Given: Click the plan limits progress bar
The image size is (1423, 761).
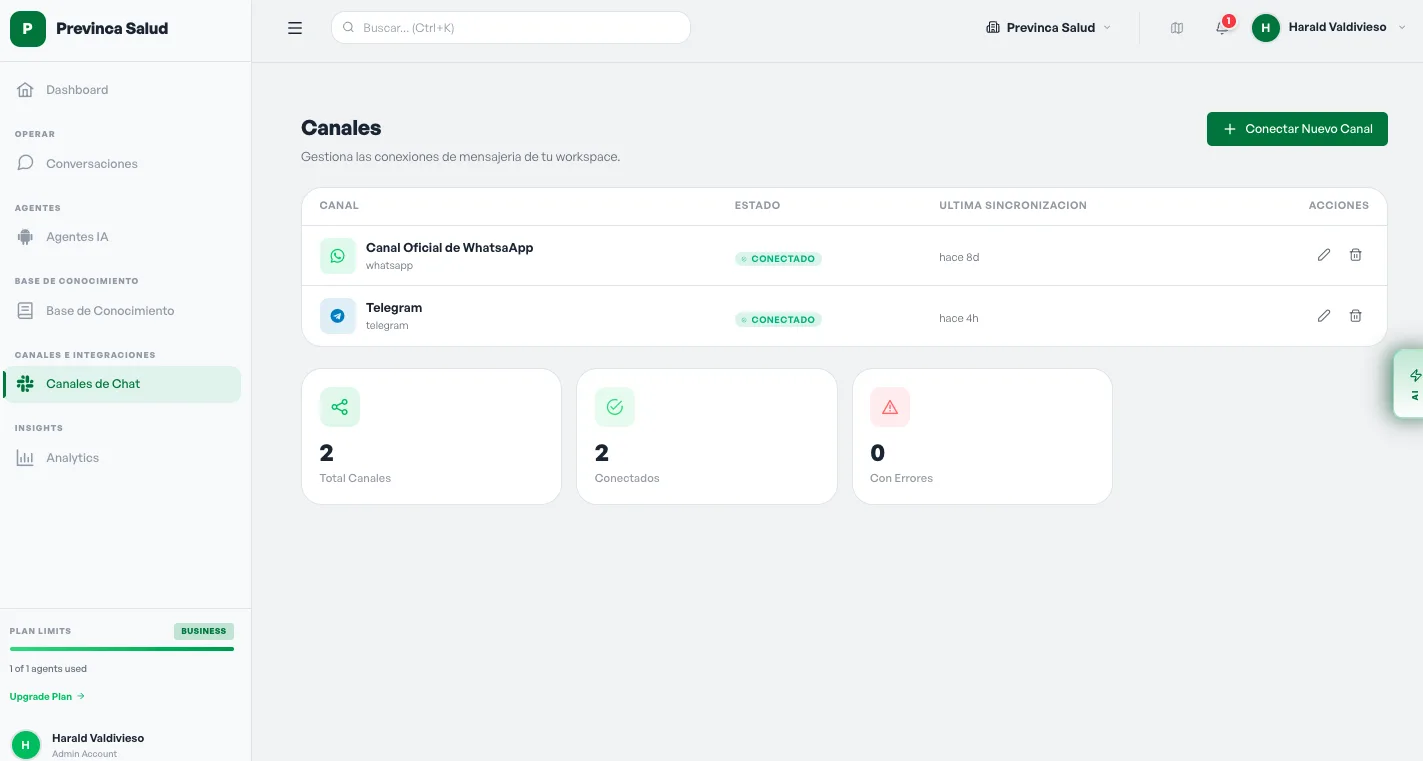Looking at the screenshot, I should (x=122, y=649).
